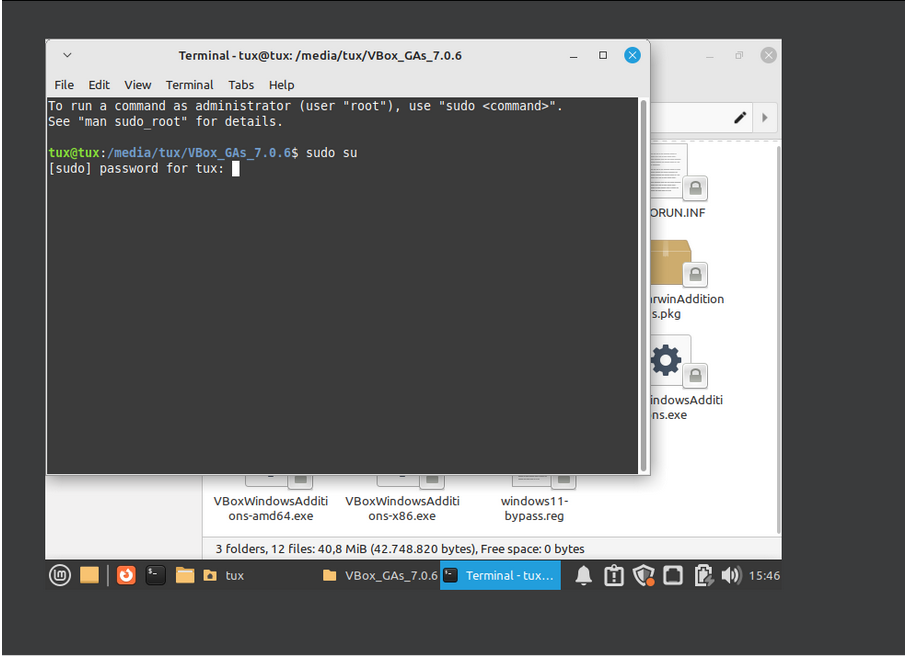Launch the terminal from the panel launcher
906x656 pixels.
pos(155,575)
